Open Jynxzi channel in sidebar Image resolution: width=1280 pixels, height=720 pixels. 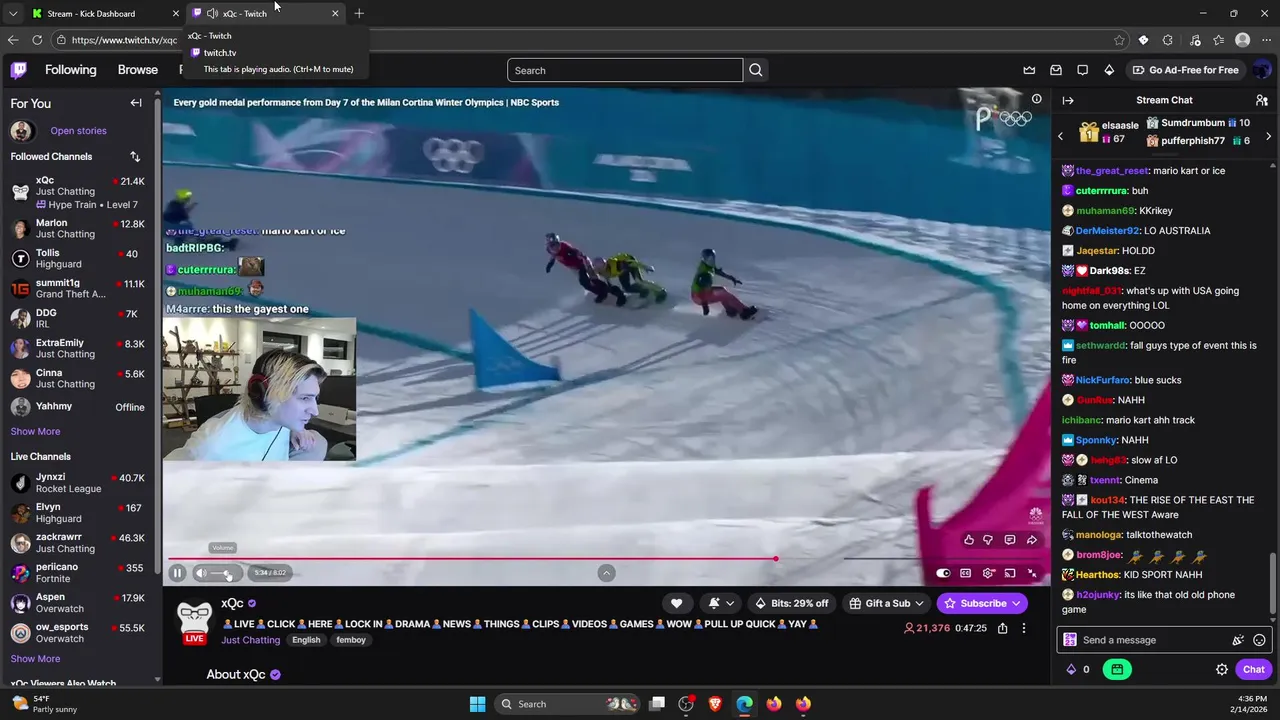pos(77,483)
